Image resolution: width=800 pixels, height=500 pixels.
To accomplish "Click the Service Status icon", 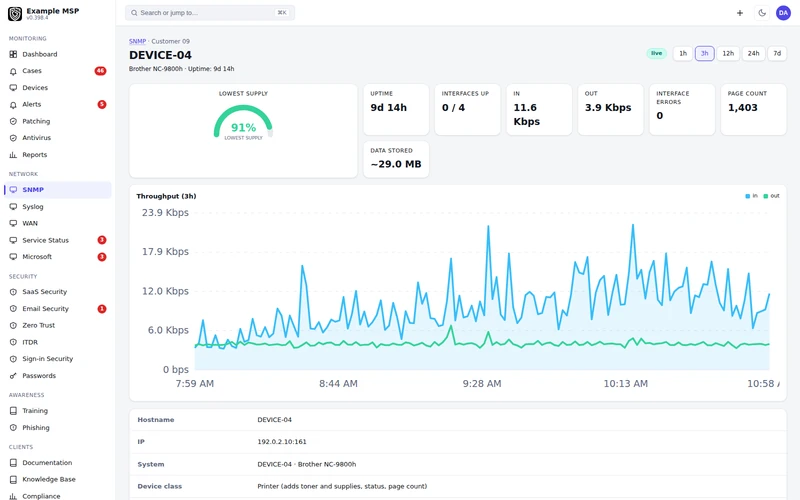I will tap(13, 240).
